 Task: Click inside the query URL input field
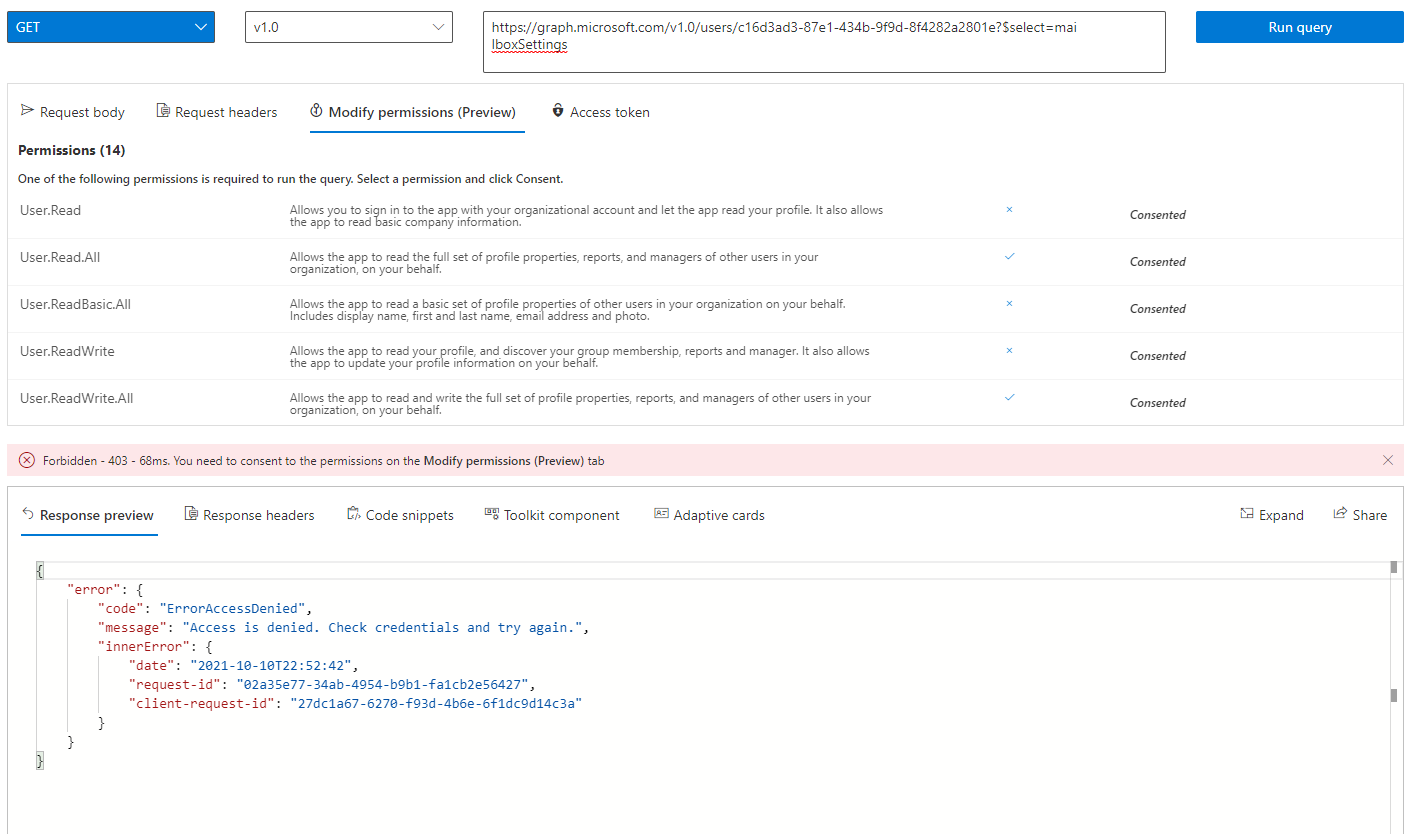point(822,41)
